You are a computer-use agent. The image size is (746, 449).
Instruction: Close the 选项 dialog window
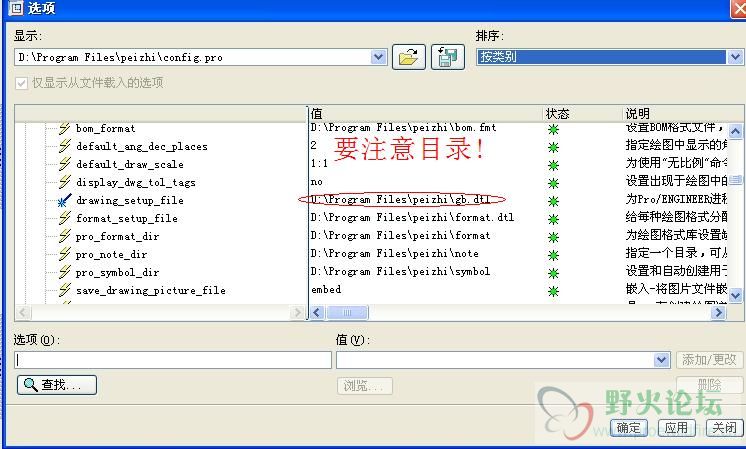point(738,9)
